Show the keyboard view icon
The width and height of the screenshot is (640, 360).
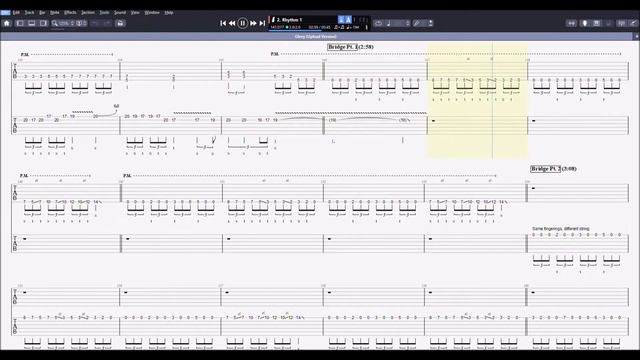pos(596,23)
